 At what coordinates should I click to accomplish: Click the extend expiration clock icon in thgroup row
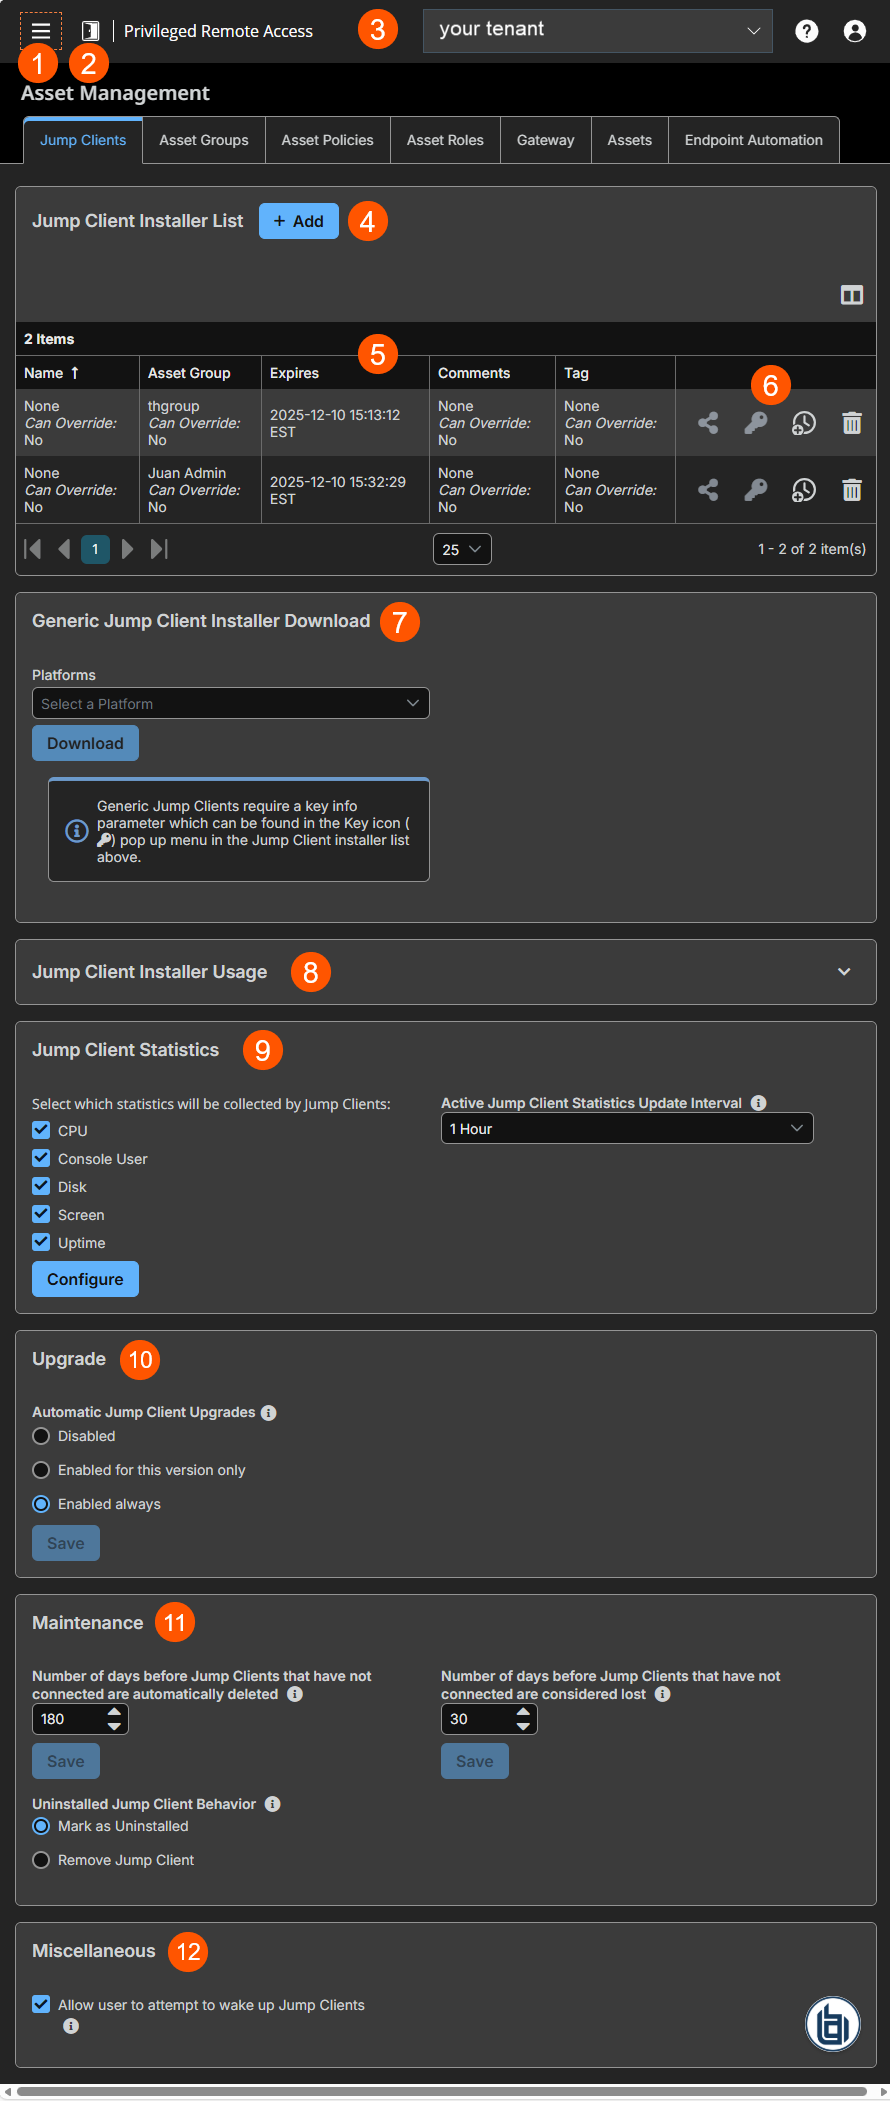click(804, 423)
